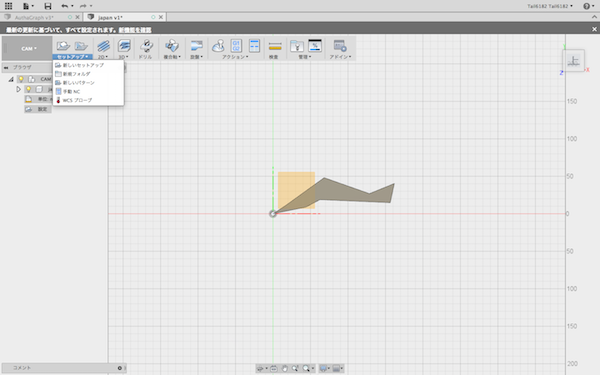The image size is (600, 375).
Task: Select 新規フォルダ from the menu
Action: pyautogui.click(x=88, y=74)
